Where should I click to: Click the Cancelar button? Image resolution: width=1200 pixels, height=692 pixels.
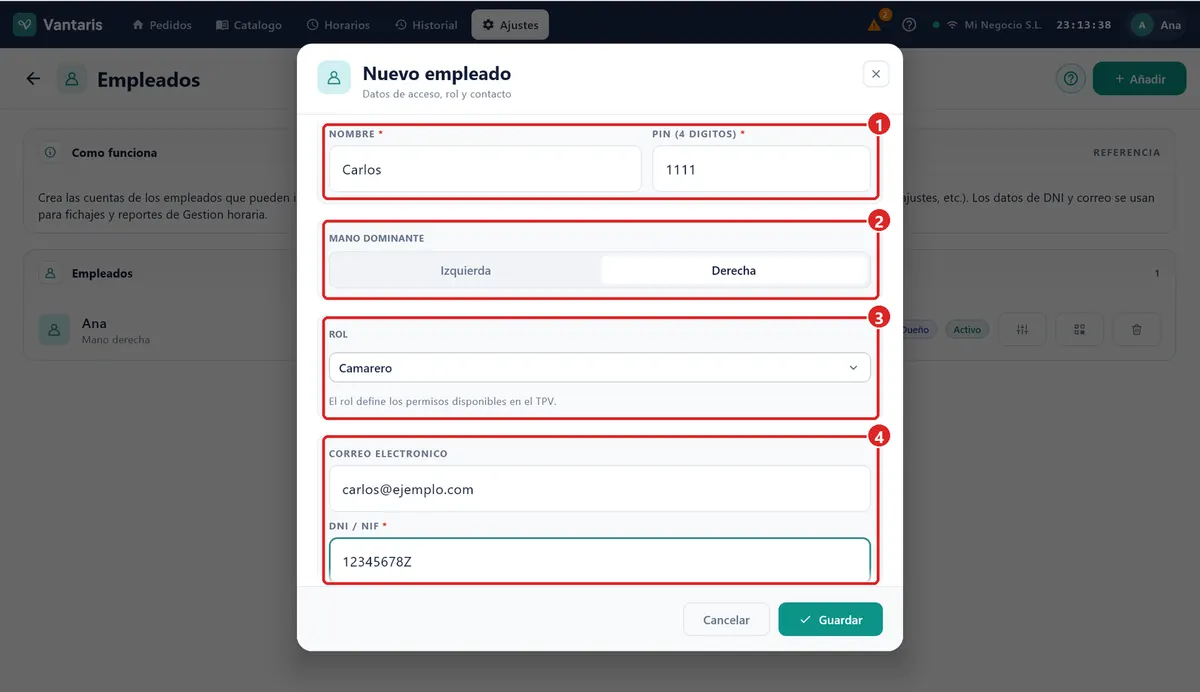(726, 620)
